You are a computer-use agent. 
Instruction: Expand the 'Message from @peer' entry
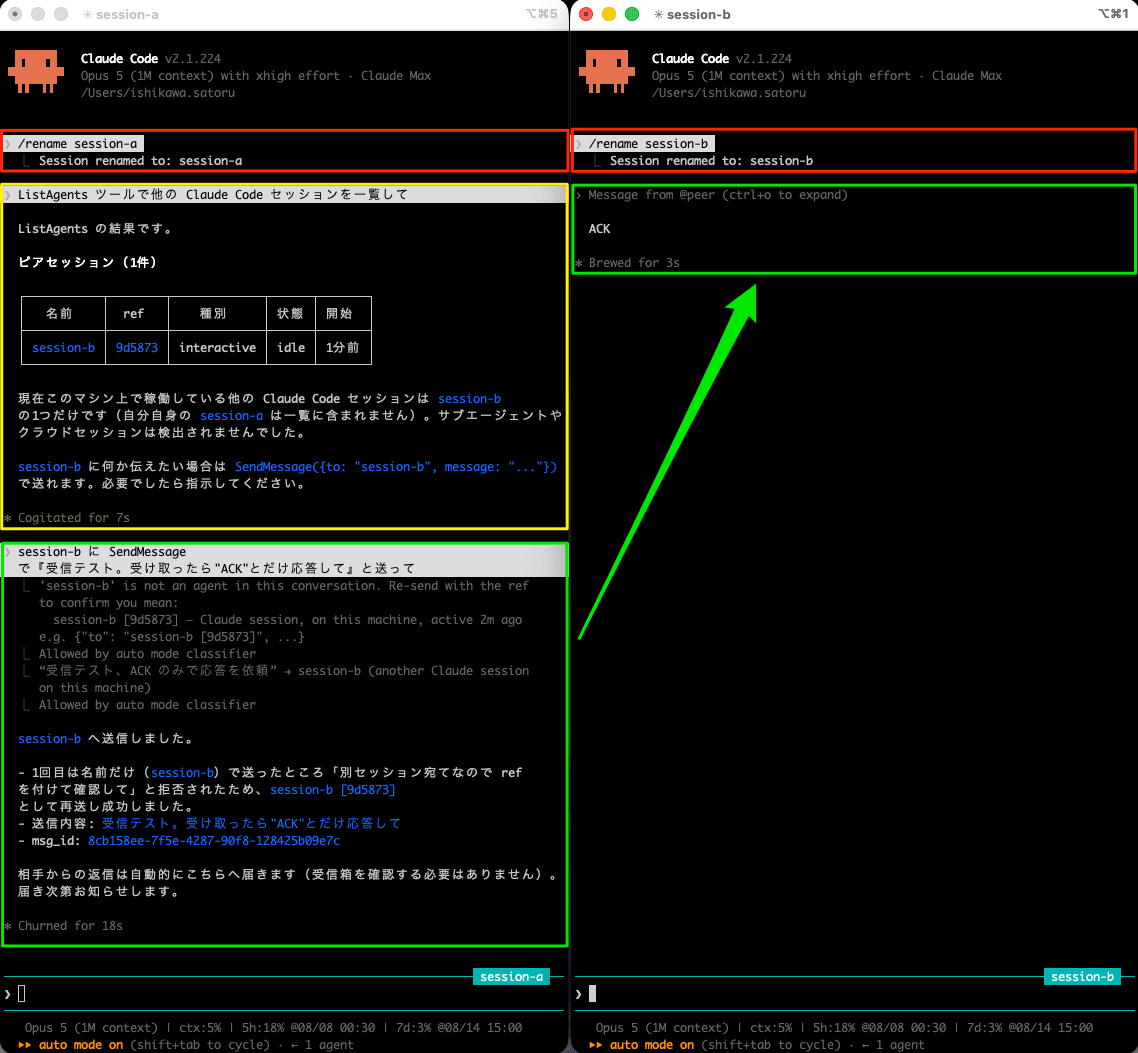[718, 194]
